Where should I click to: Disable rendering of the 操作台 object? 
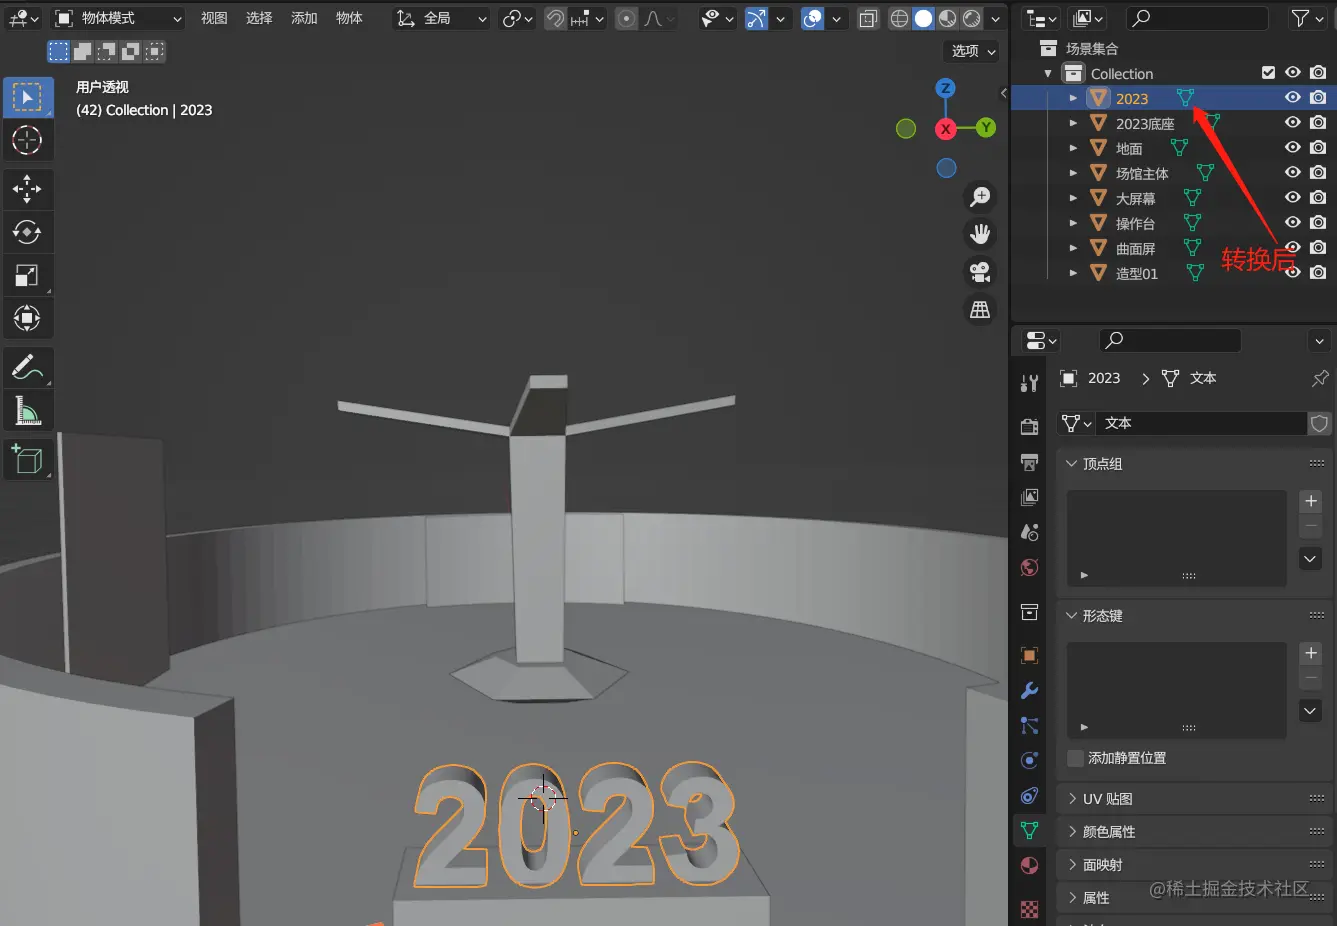(x=1318, y=223)
